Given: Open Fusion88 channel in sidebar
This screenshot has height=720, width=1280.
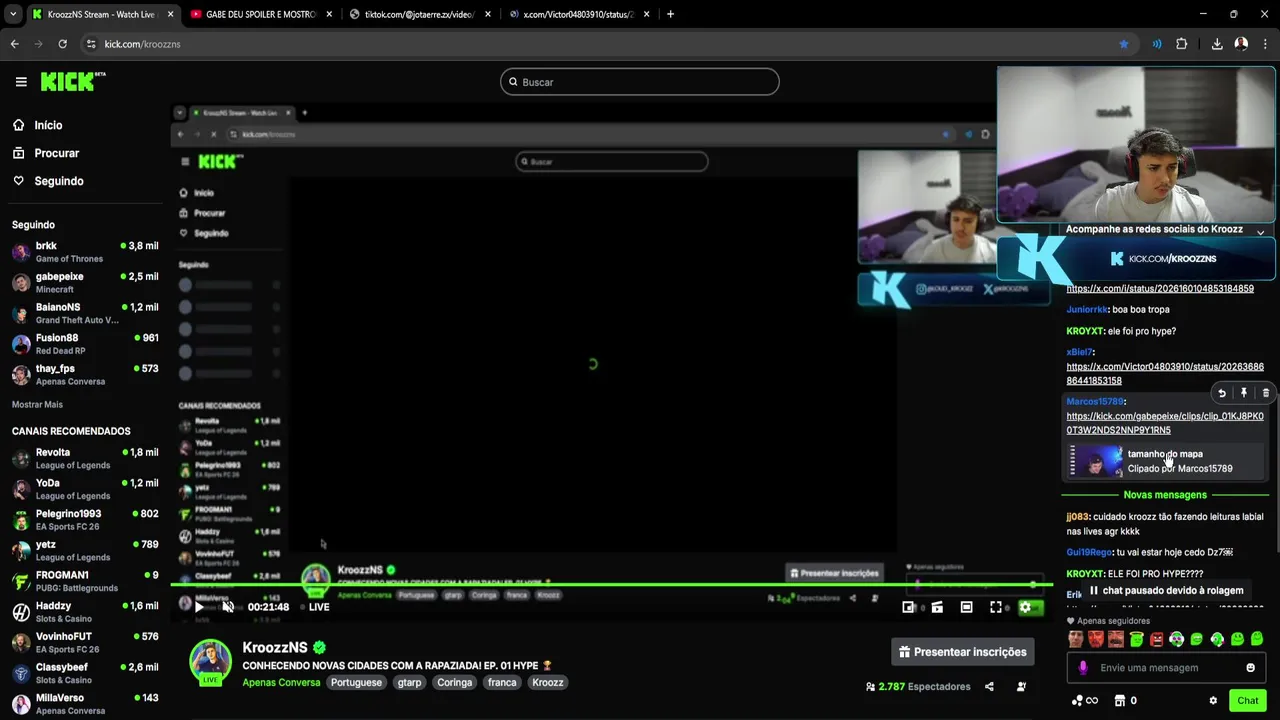Looking at the screenshot, I should coord(85,344).
